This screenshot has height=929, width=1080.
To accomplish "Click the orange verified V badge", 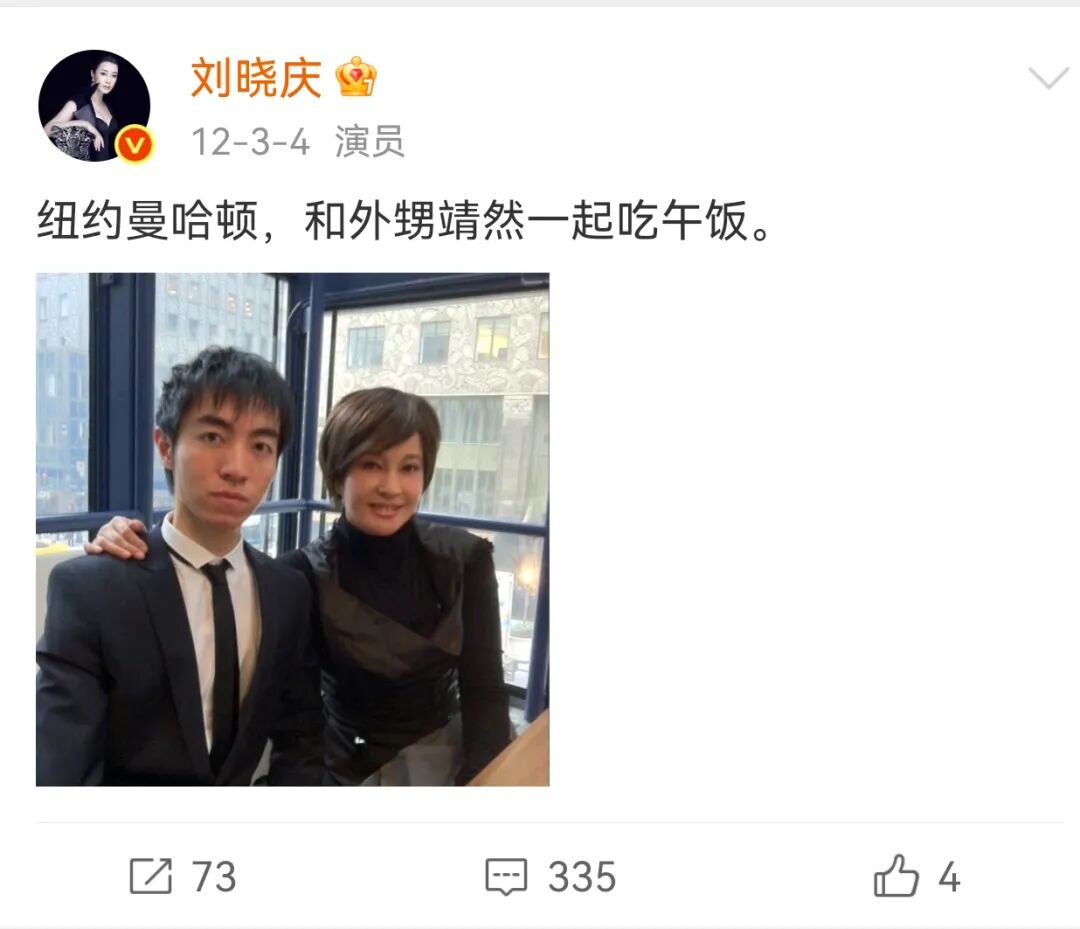I will click(134, 145).
